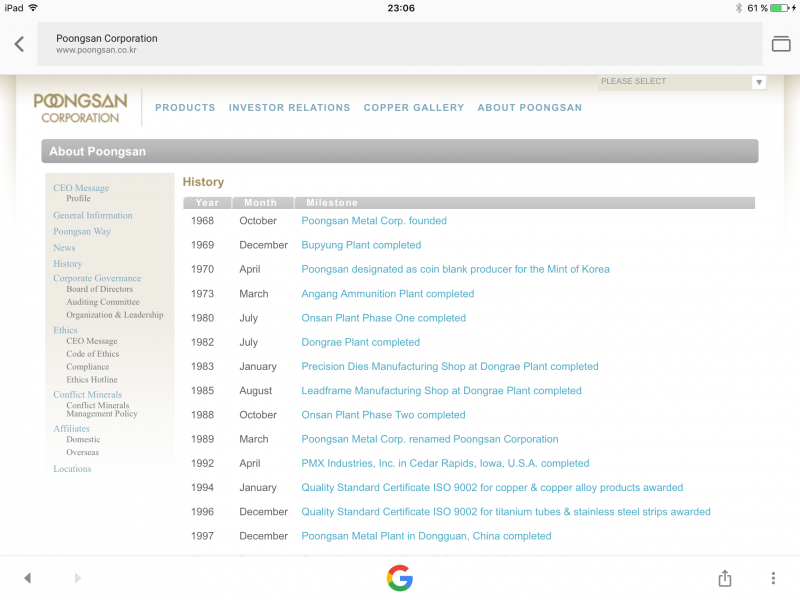The image size is (800, 600).
Task: Tap the Google logo icon
Action: 400,578
